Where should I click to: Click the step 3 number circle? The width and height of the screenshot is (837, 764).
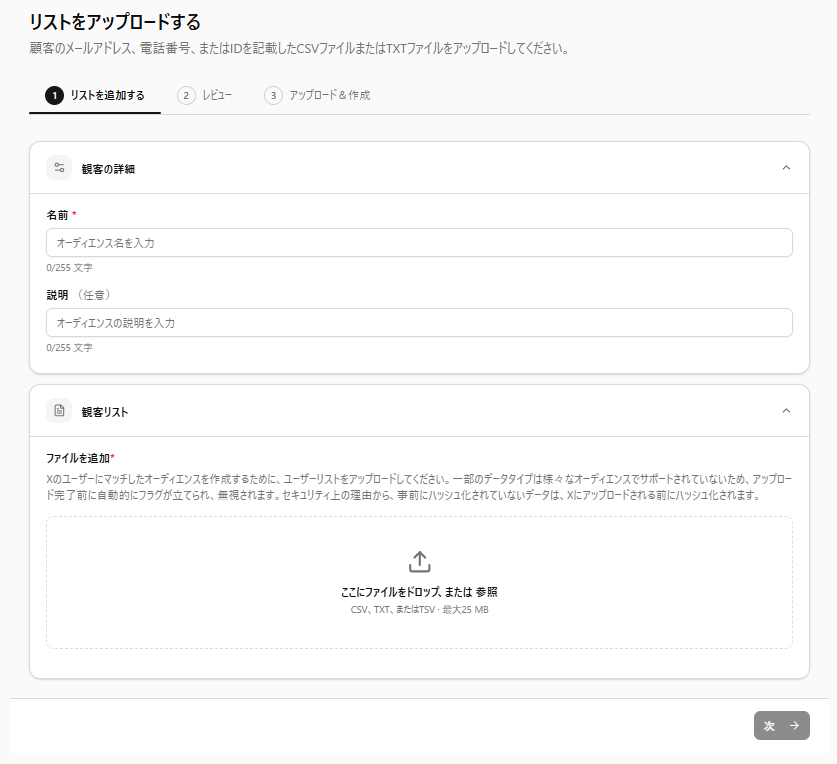pyautogui.click(x=273, y=96)
